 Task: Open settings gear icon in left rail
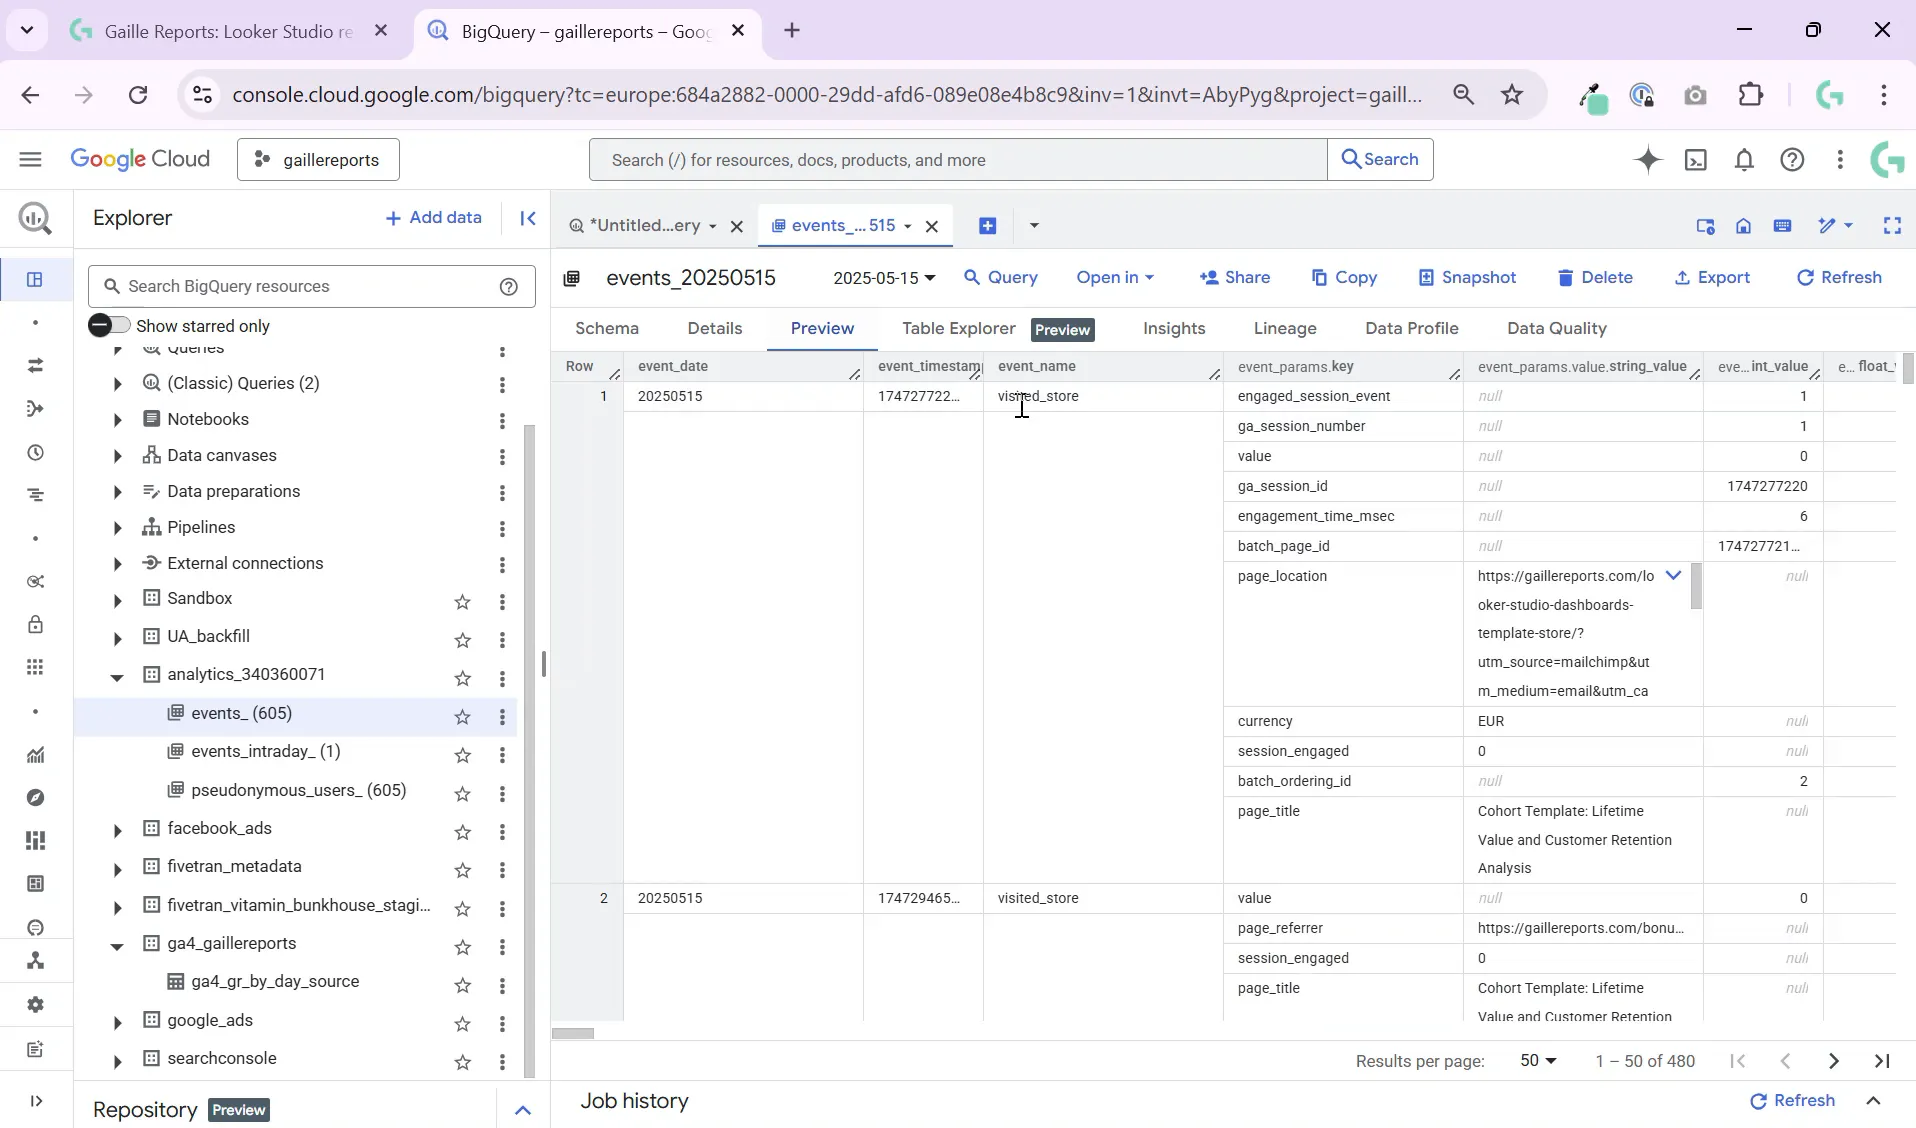36,1004
